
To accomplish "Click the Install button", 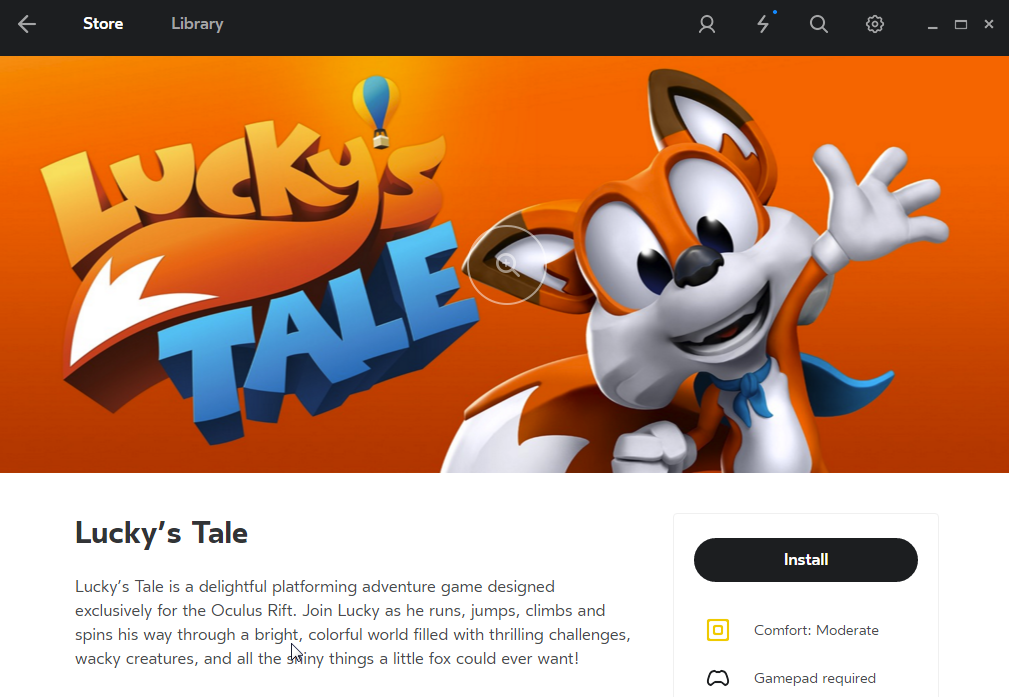I will [806, 560].
